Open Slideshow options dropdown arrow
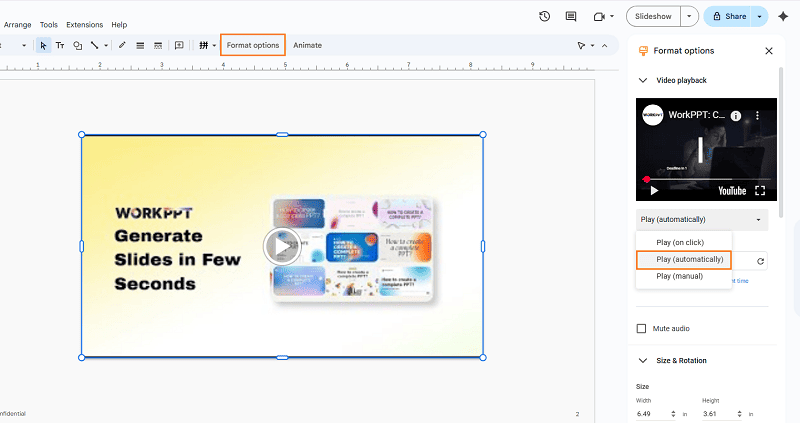 coord(689,16)
